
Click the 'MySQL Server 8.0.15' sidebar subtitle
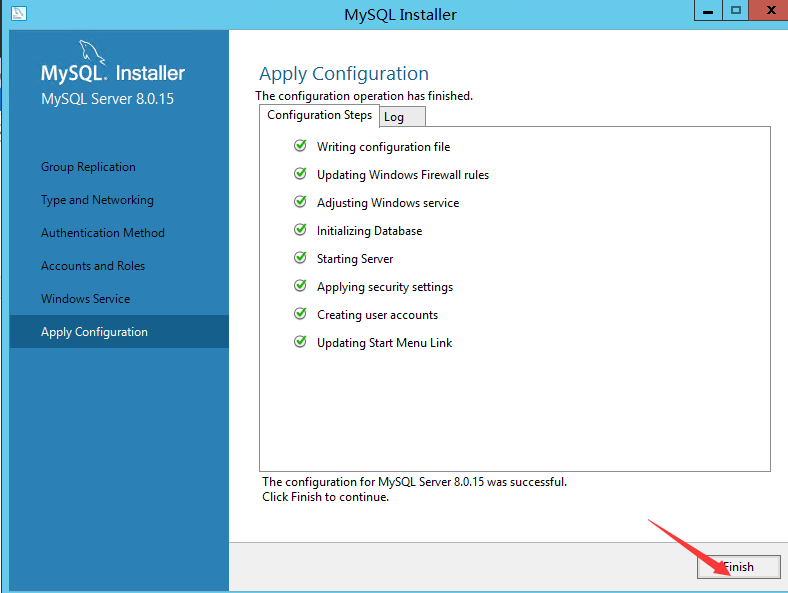click(108, 99)
